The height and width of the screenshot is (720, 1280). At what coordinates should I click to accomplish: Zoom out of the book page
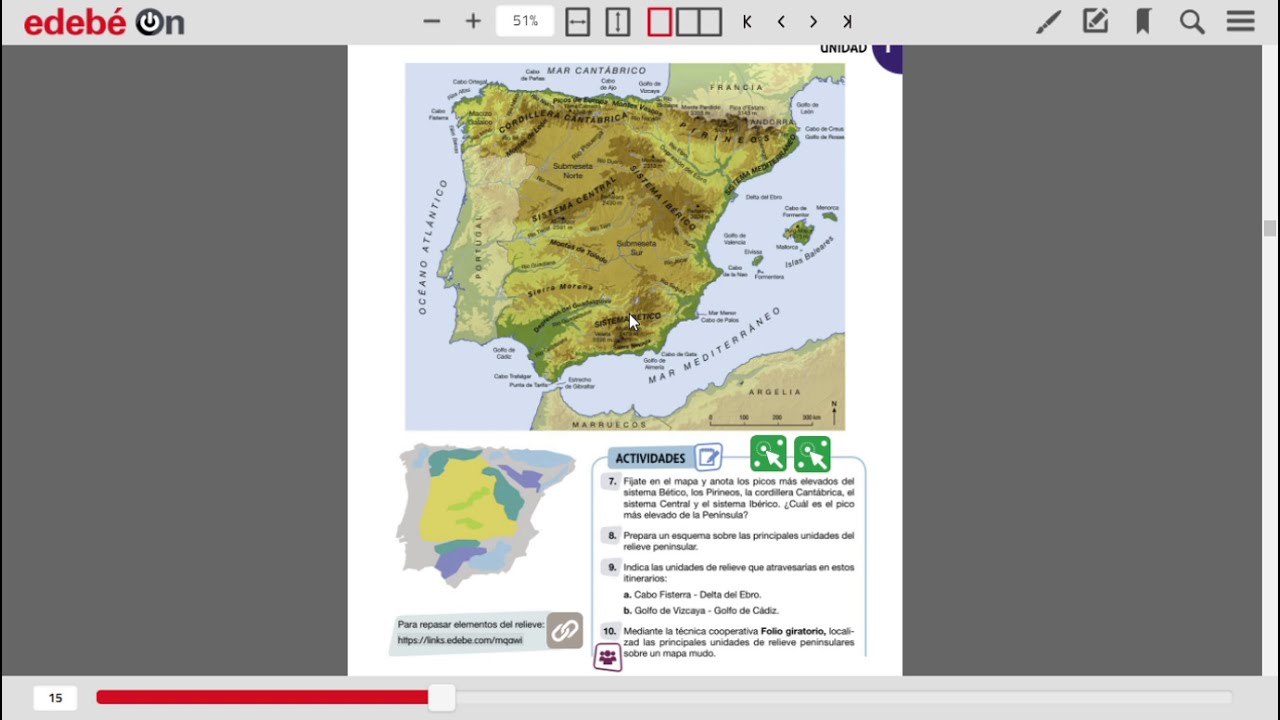click(x=432, y=20)
